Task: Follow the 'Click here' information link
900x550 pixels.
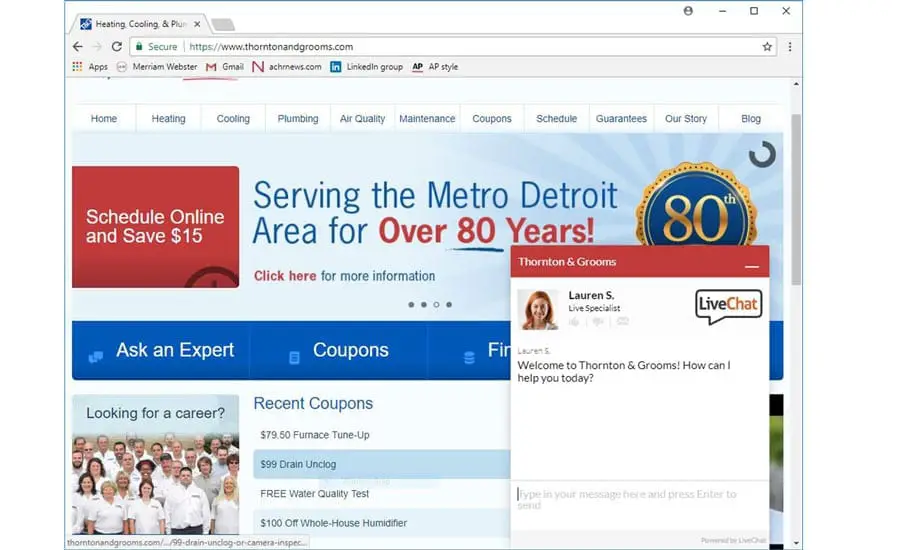Action: pyautogui.click(x=285, y=276)
